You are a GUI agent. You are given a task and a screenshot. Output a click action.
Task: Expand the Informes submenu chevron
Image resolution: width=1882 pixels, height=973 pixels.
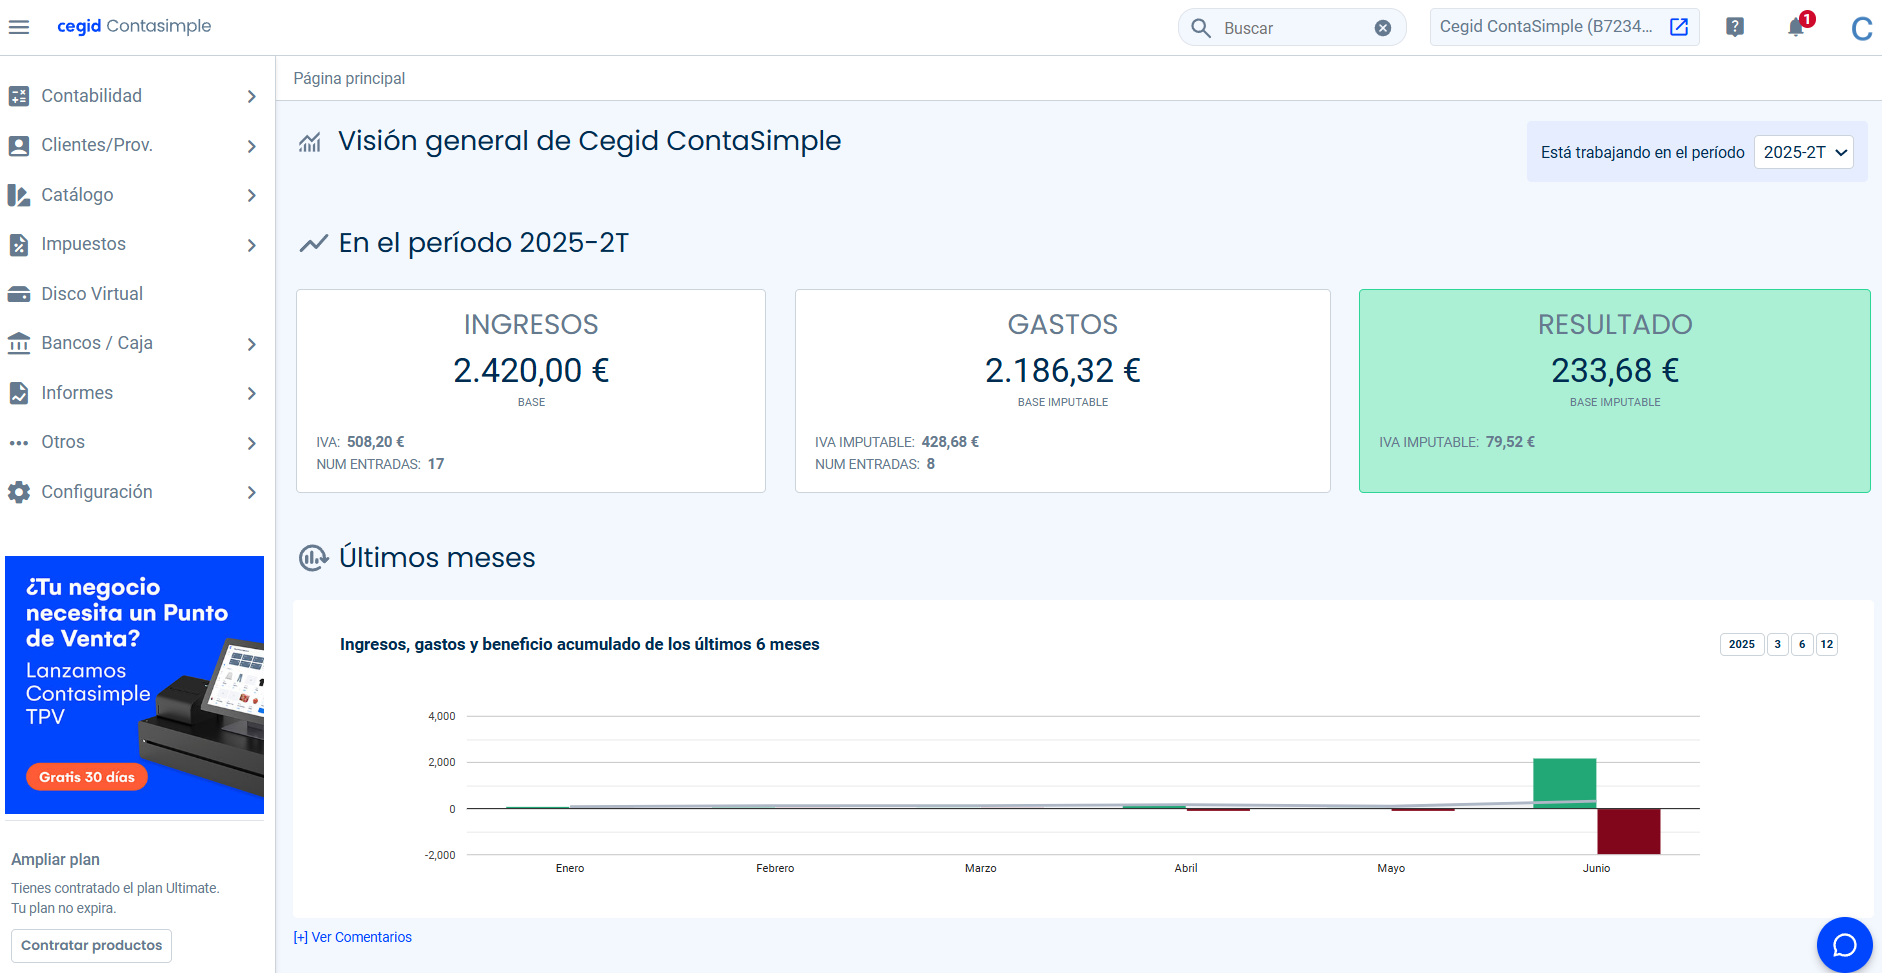coord(251,393)
